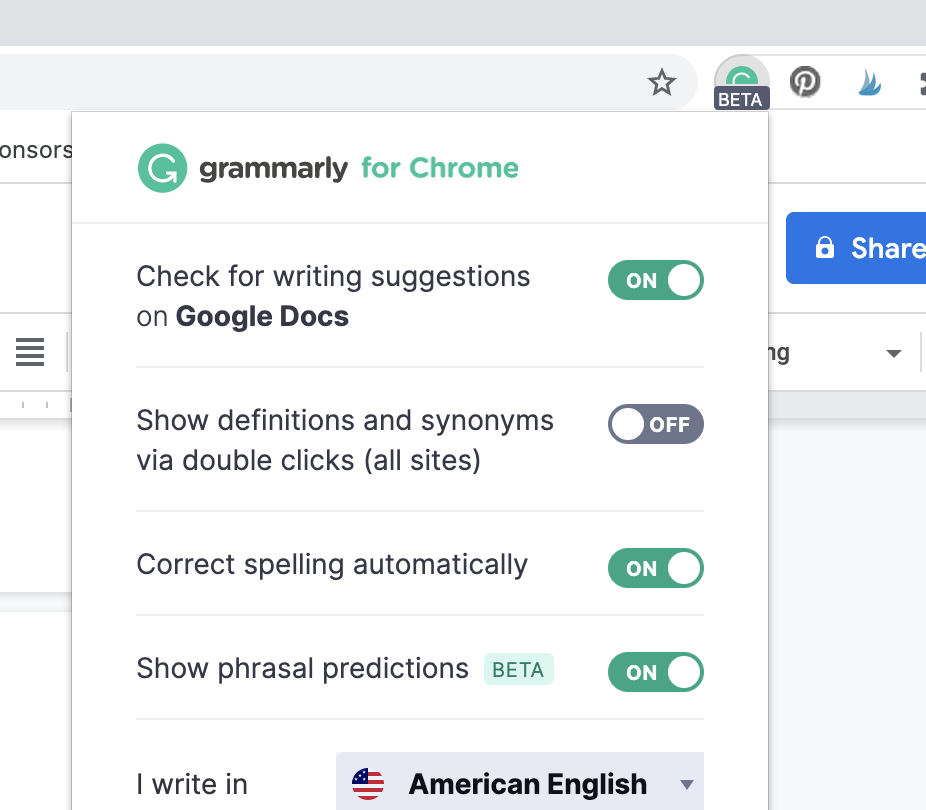Disable writing suggestions on Google Docs
The width and height of the screenshot is (926, 810).
click(655, 280)
